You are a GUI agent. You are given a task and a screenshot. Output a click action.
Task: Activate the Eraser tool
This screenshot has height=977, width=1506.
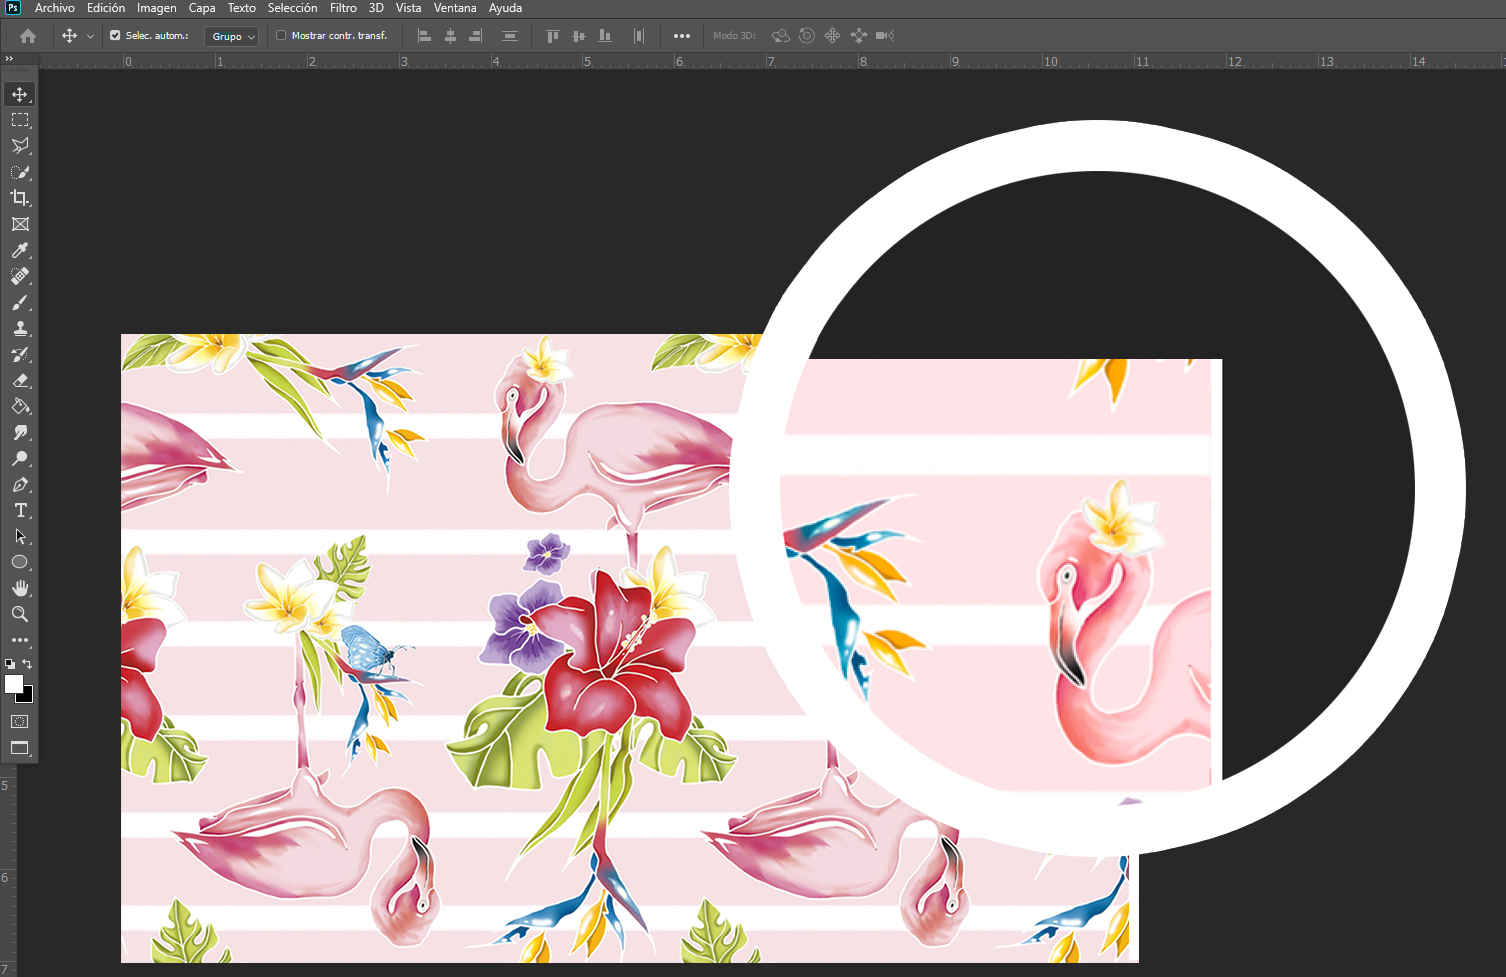click(x=19, y=381)
